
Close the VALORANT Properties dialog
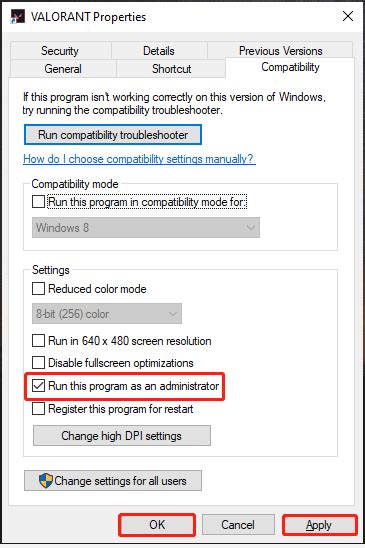[x=348, y=16]
